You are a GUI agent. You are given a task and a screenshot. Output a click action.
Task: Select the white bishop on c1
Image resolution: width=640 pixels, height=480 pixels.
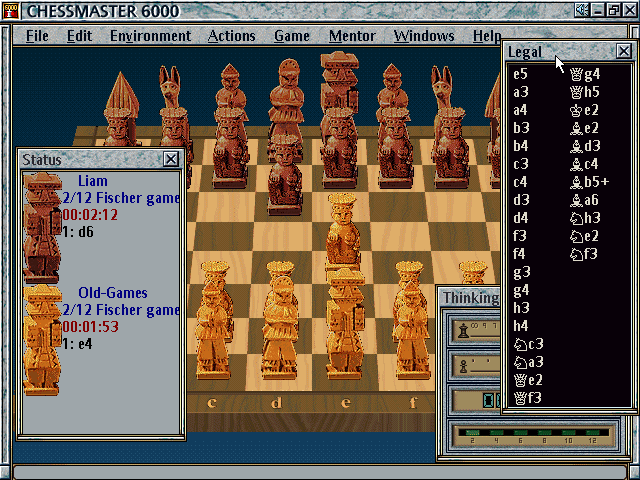pyautogui.click(x=213, y=329)
